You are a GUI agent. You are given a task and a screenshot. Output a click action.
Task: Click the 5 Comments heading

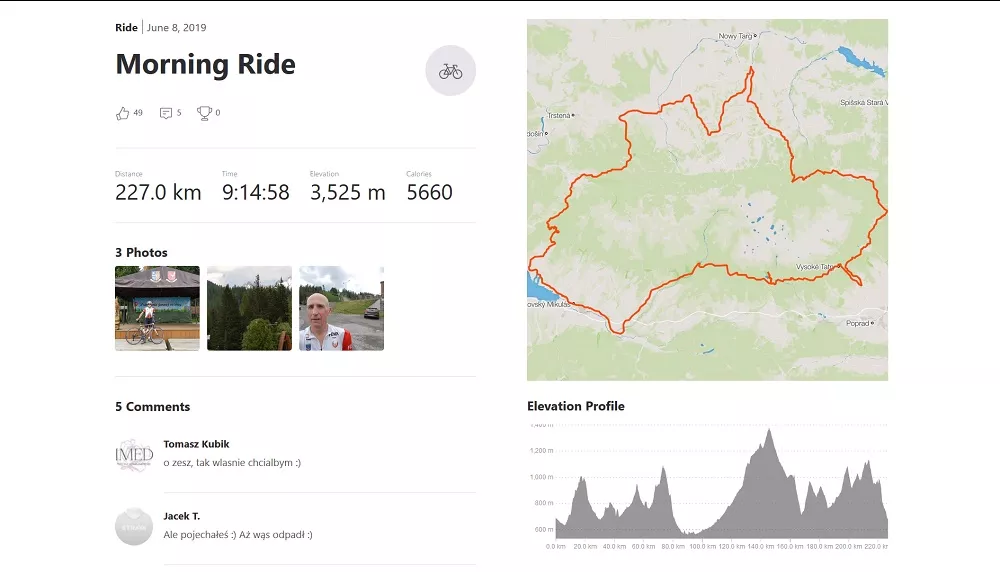pyautogui.click(x=152, y=407)
